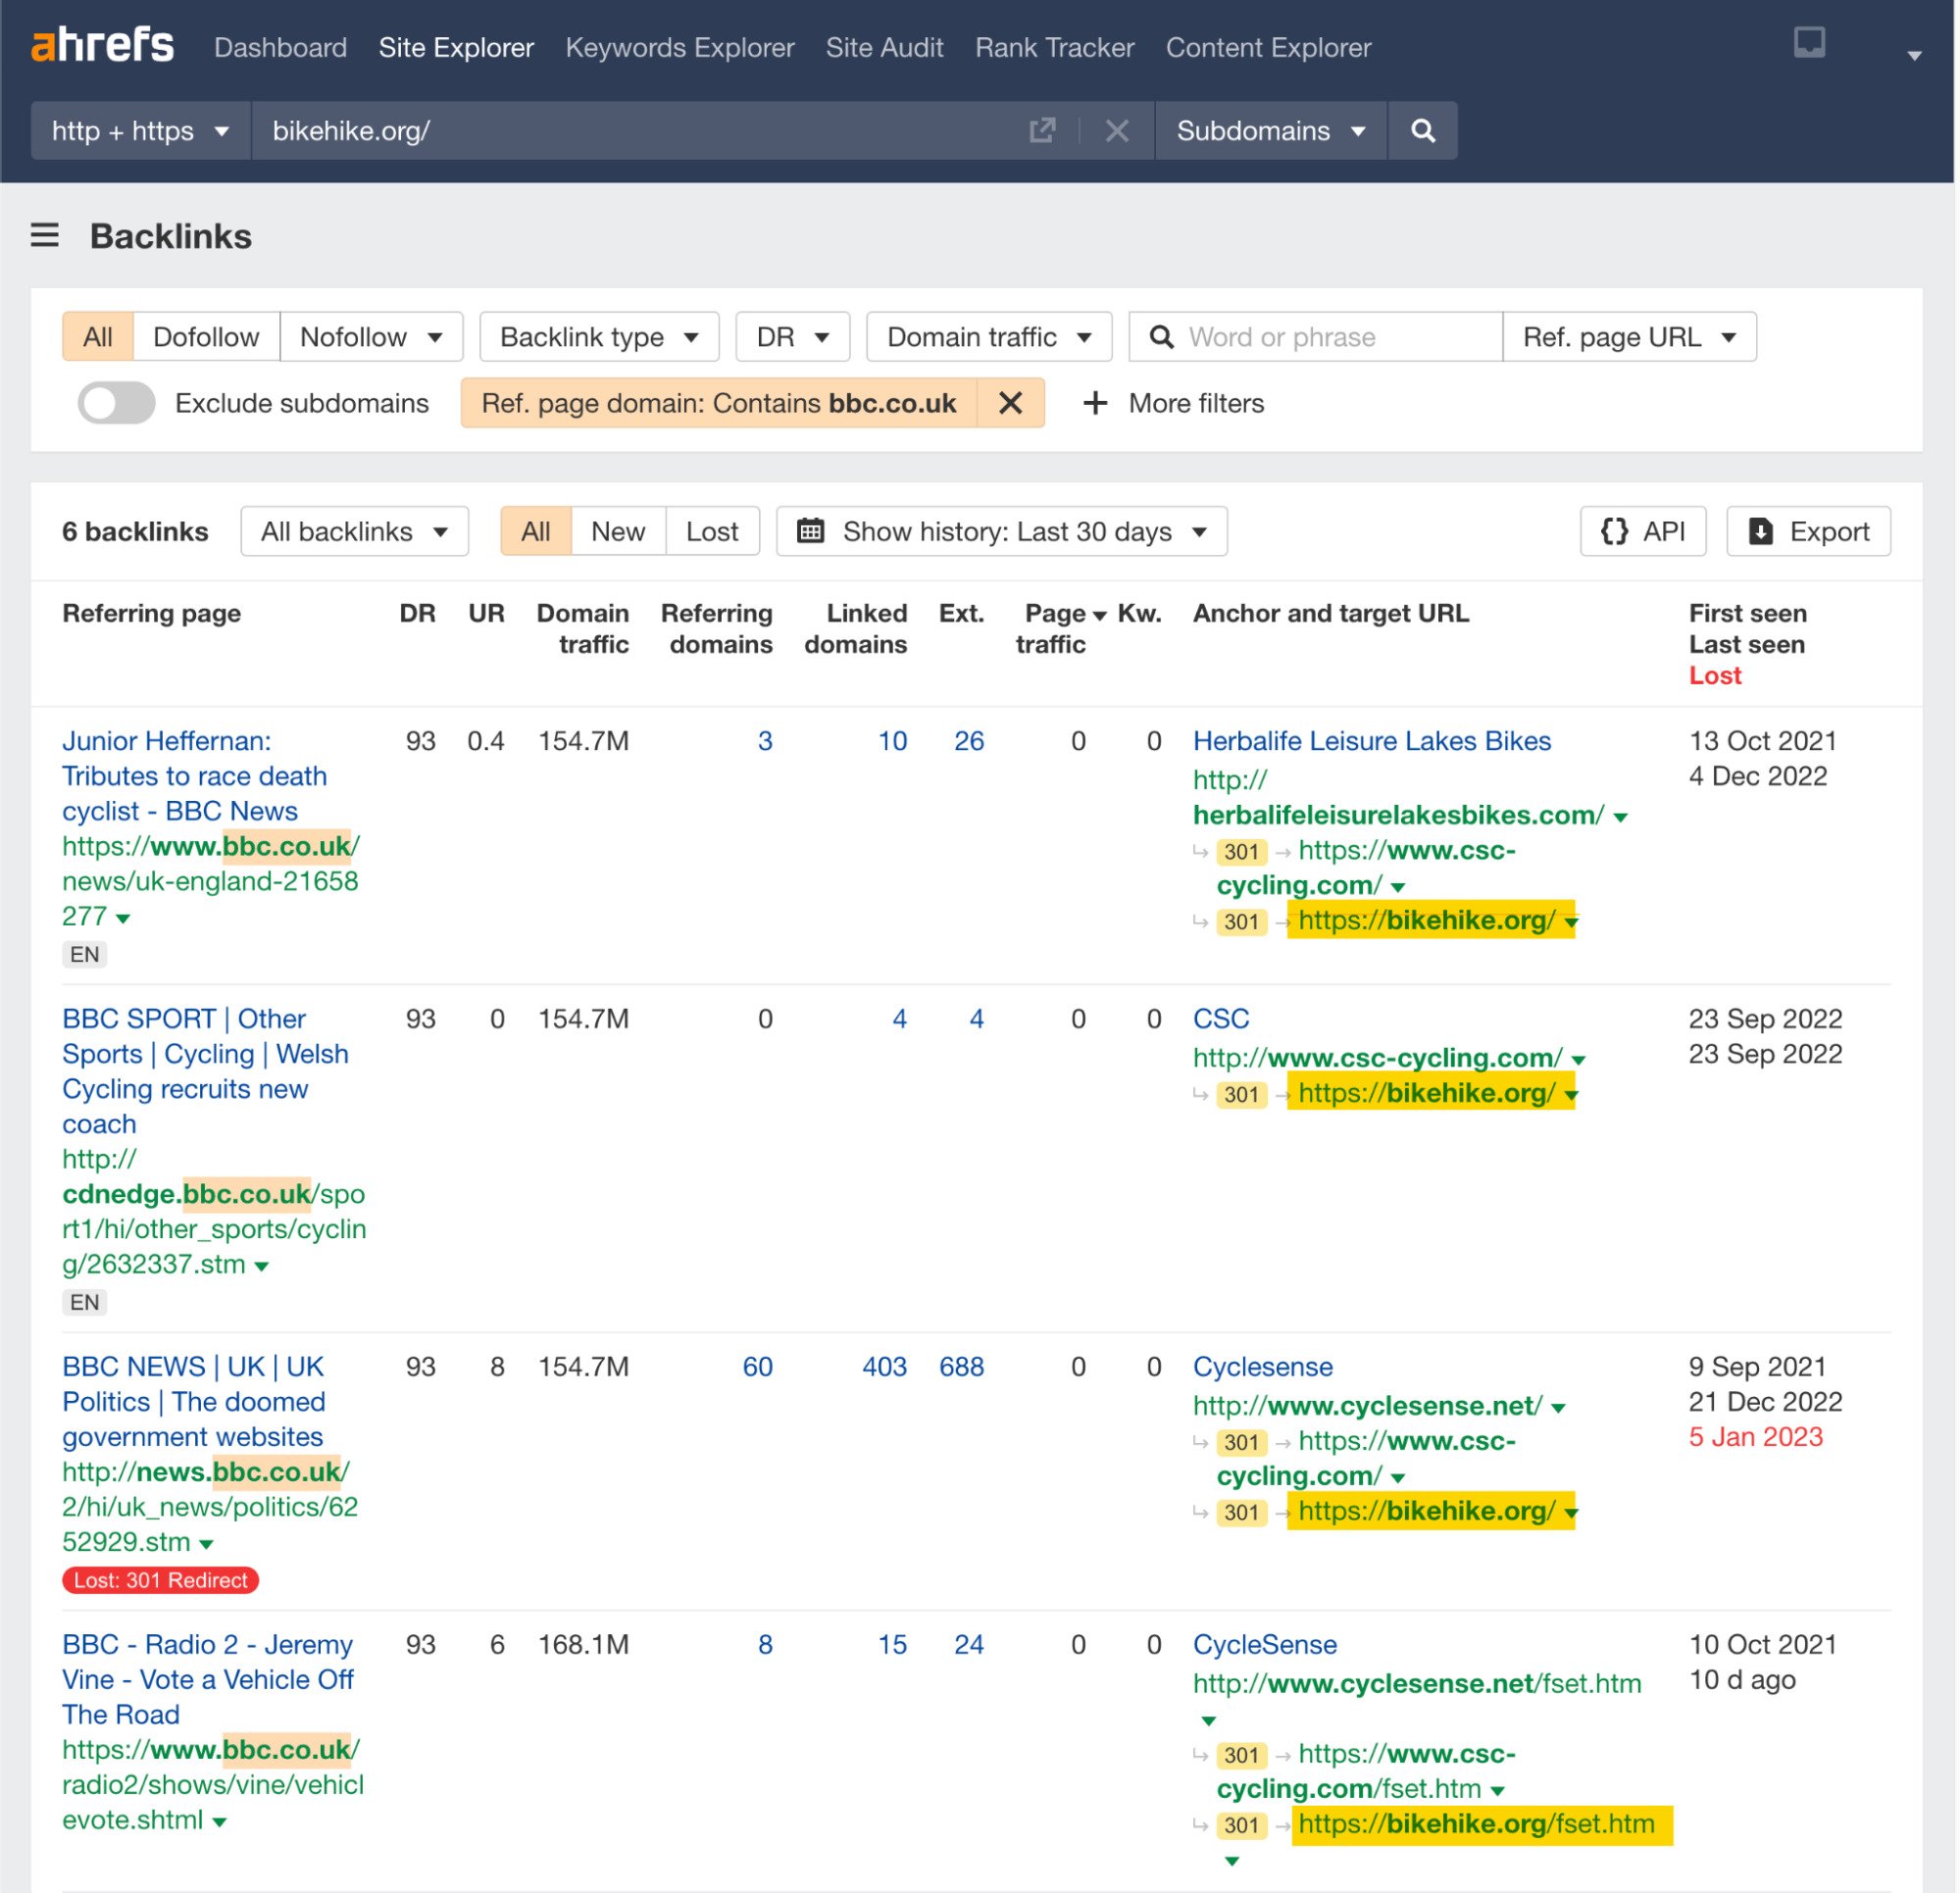
Task: Clear the target URL using the X icon
Action: pyautogui.click(x=1116, y=130)
